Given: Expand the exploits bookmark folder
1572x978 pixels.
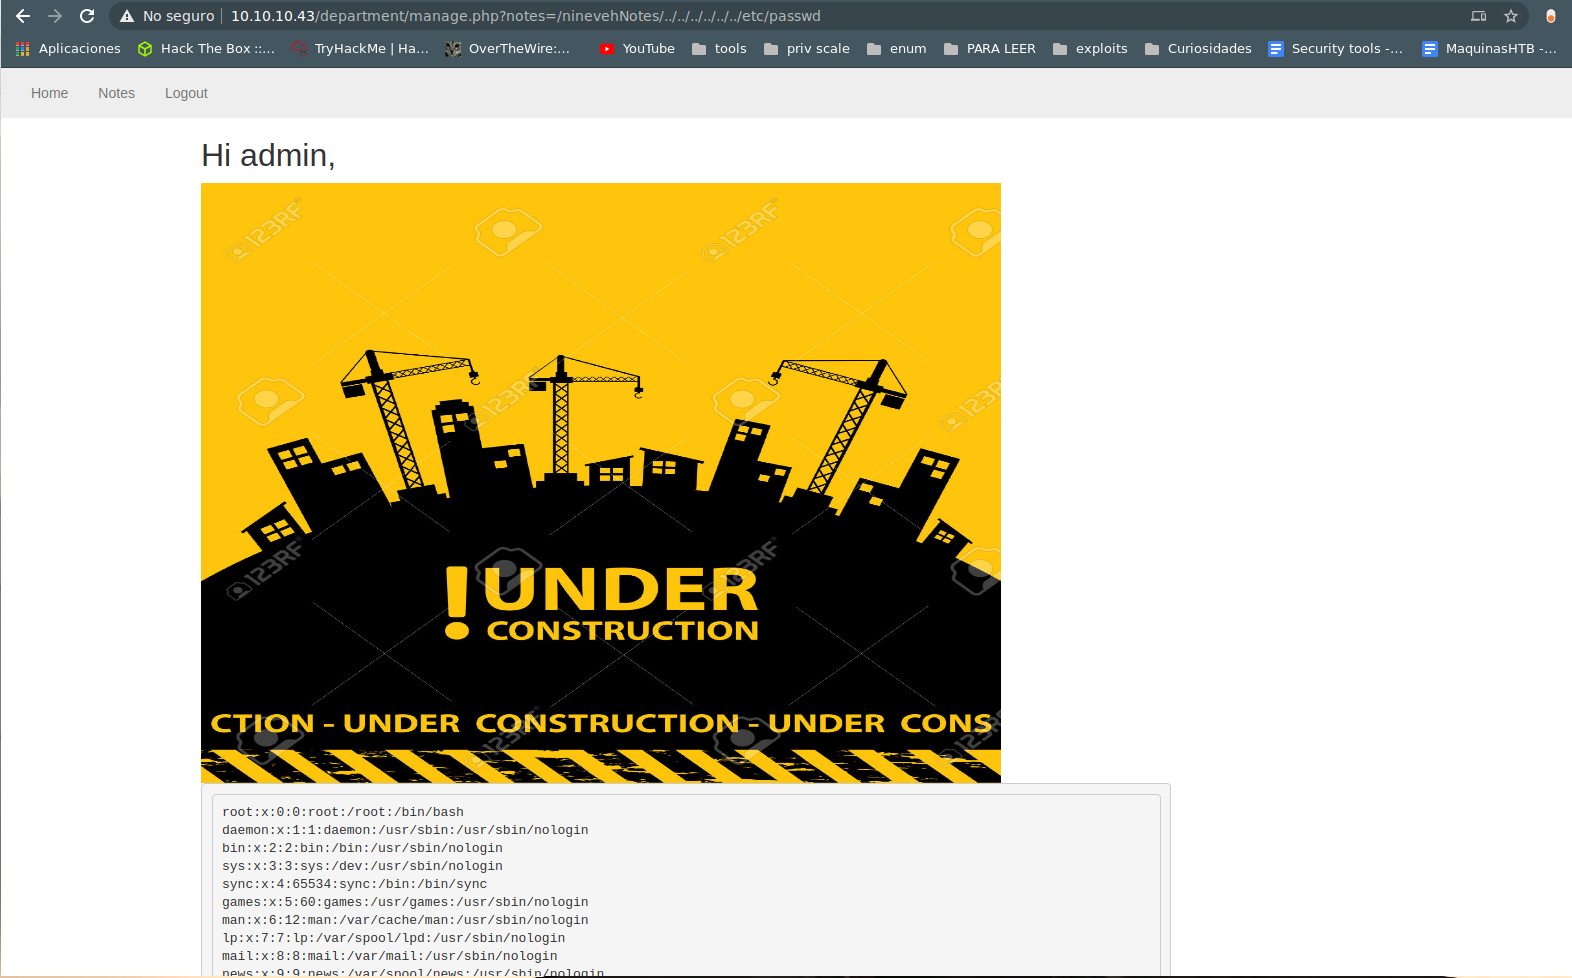Looking at the screenshot, I should [1090, 48].
